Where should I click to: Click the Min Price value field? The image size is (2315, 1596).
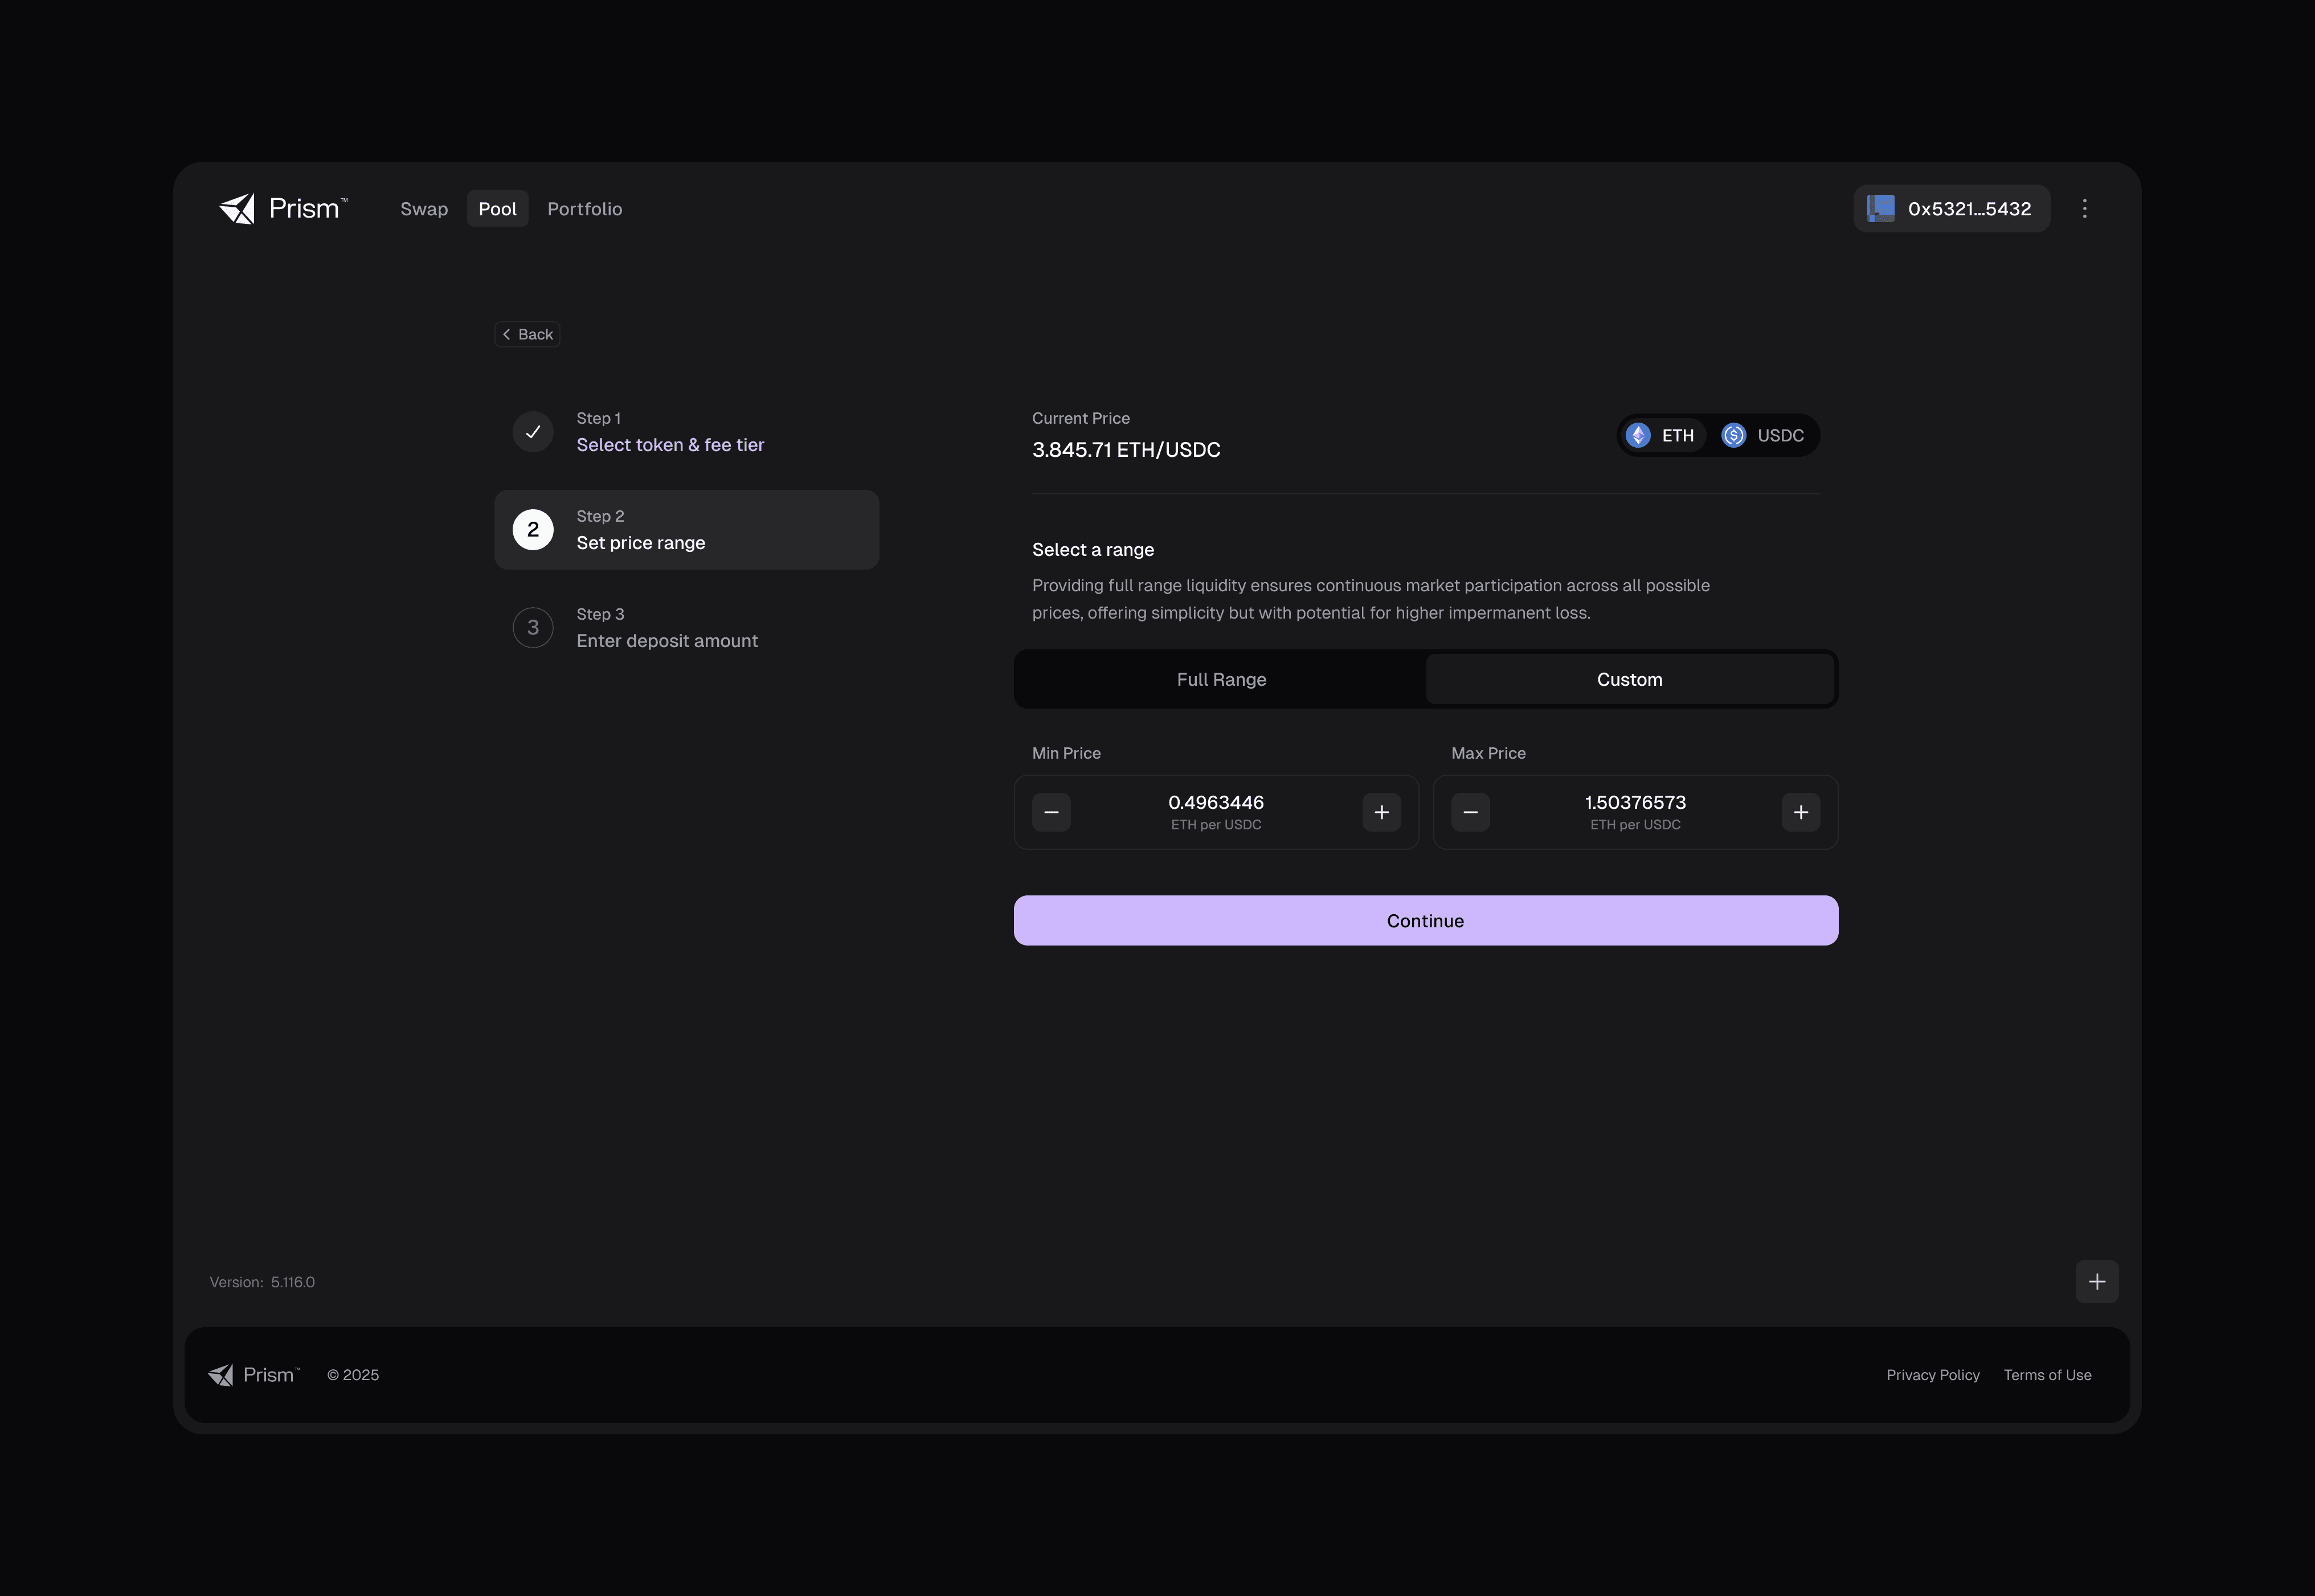point(1215,803)
